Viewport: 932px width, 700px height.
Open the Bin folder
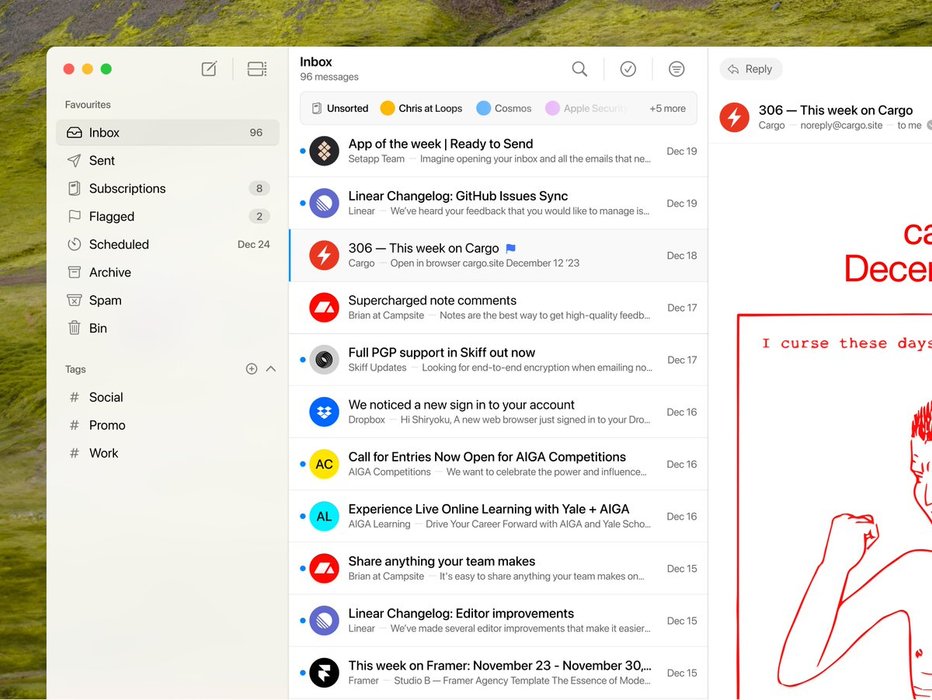pyautogui.click(x=168, y=328)
